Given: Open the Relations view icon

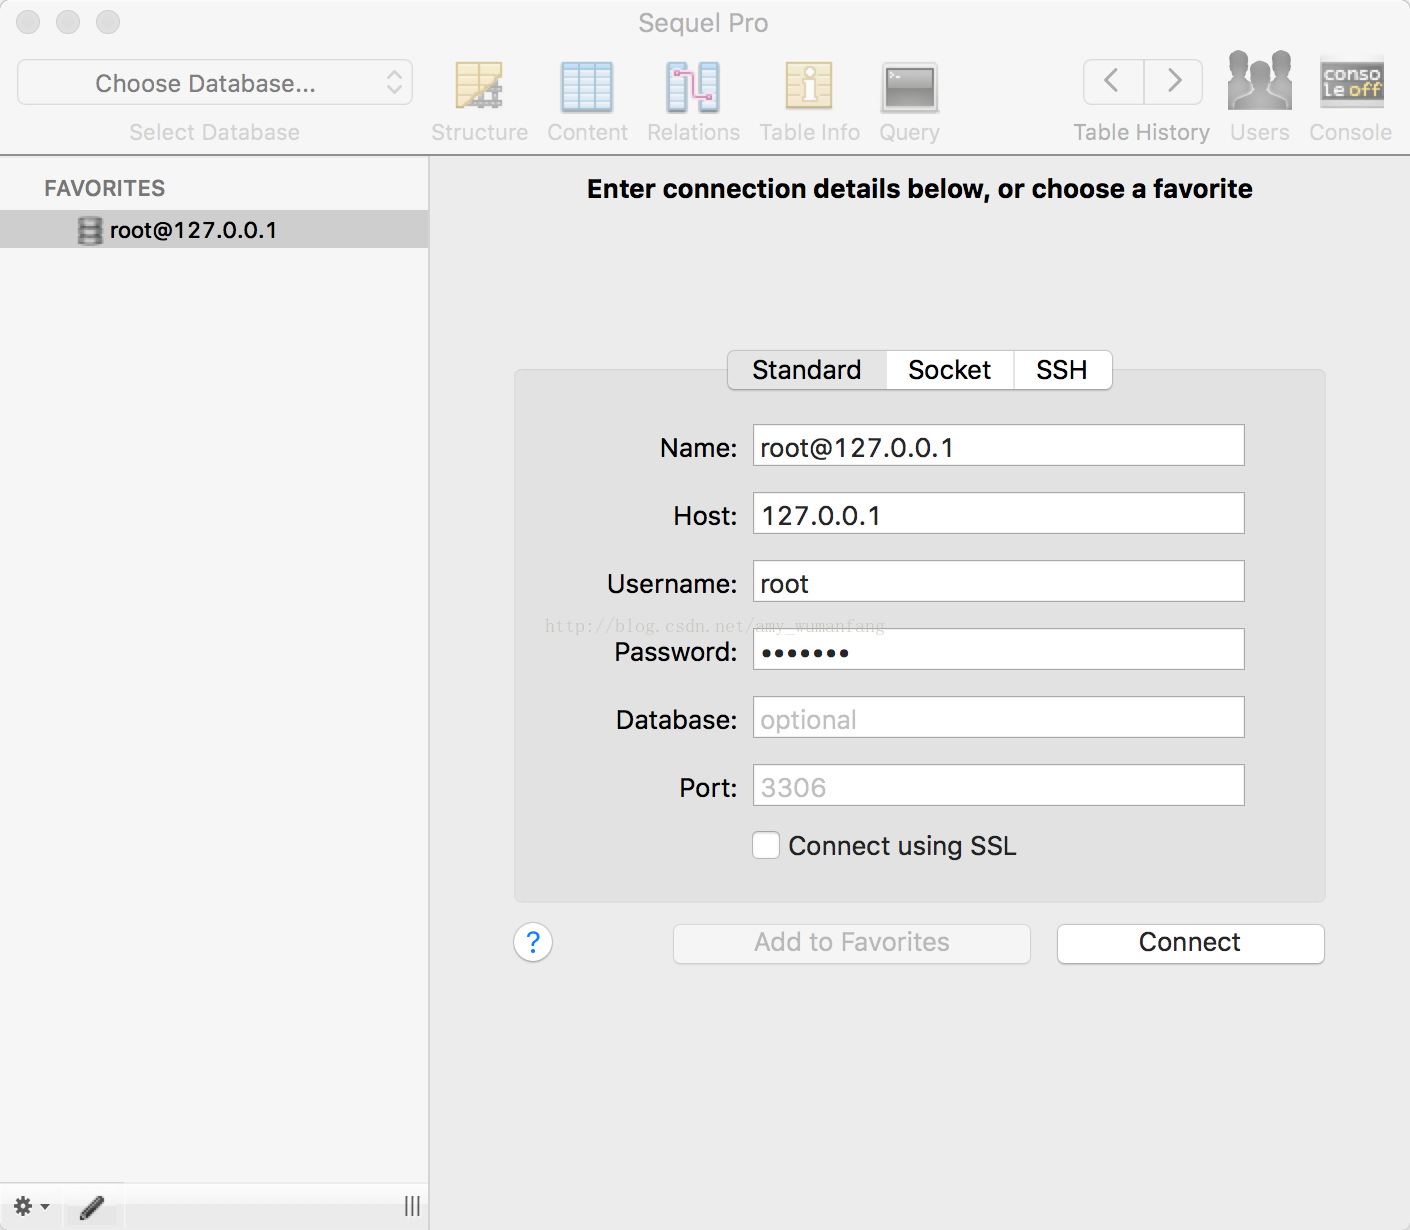Looking at the screenshot, I should (x=693, y=86).
